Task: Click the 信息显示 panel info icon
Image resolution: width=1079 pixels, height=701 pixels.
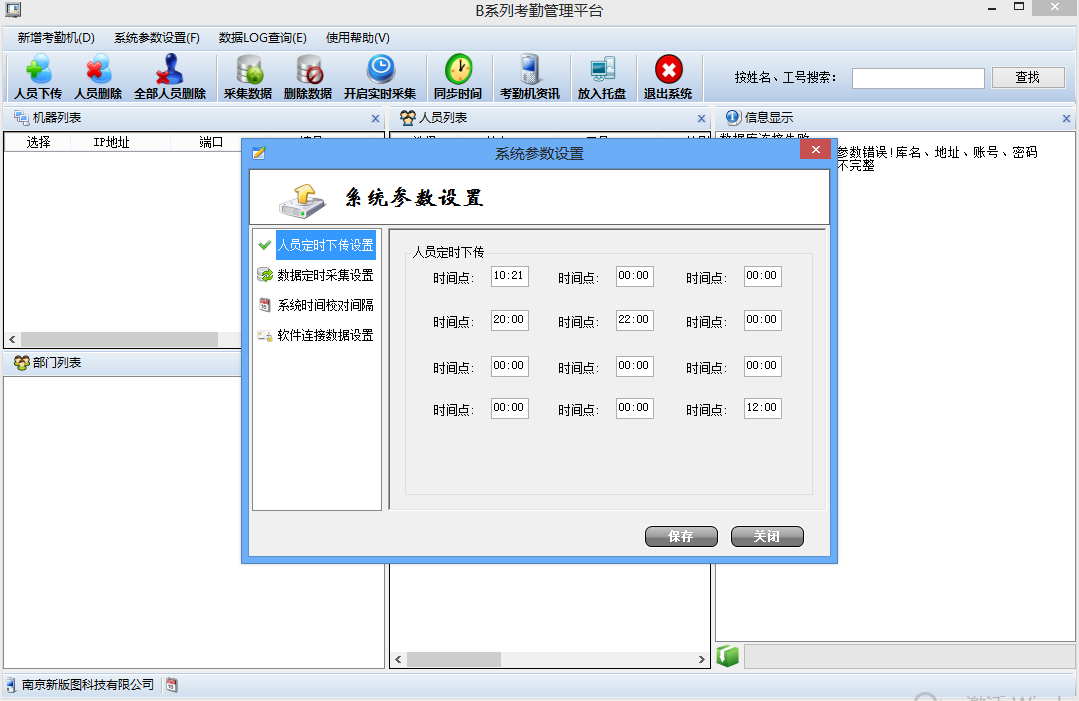Action: 734,118
